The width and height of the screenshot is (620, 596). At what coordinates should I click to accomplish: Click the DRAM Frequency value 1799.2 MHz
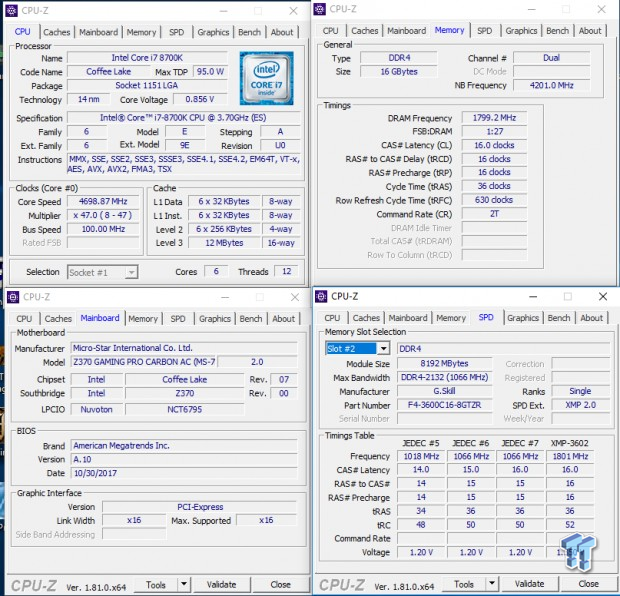click(x=494, y=118)
